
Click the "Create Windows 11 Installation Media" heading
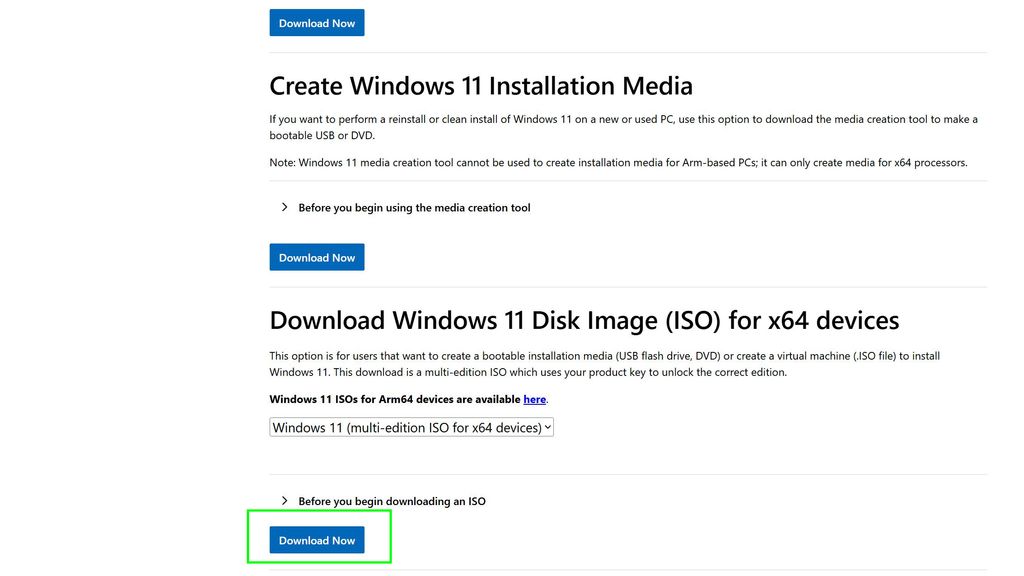(x=481, y=85)
